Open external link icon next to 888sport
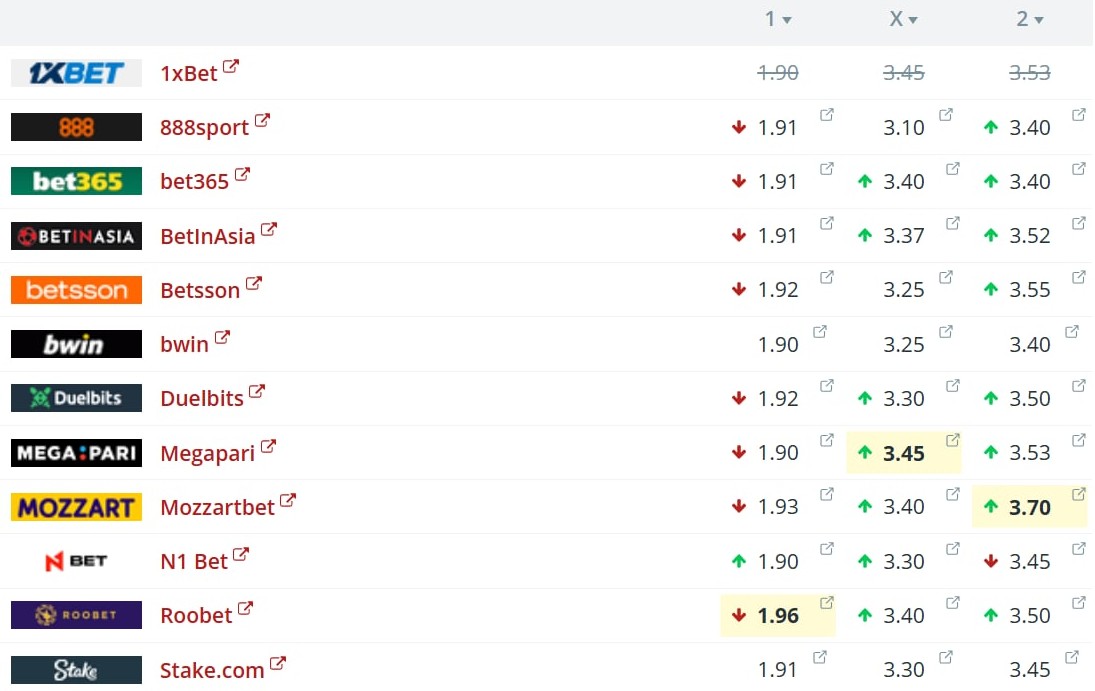The height and width of the screenshot is (691, 1095). pos(262,121)
